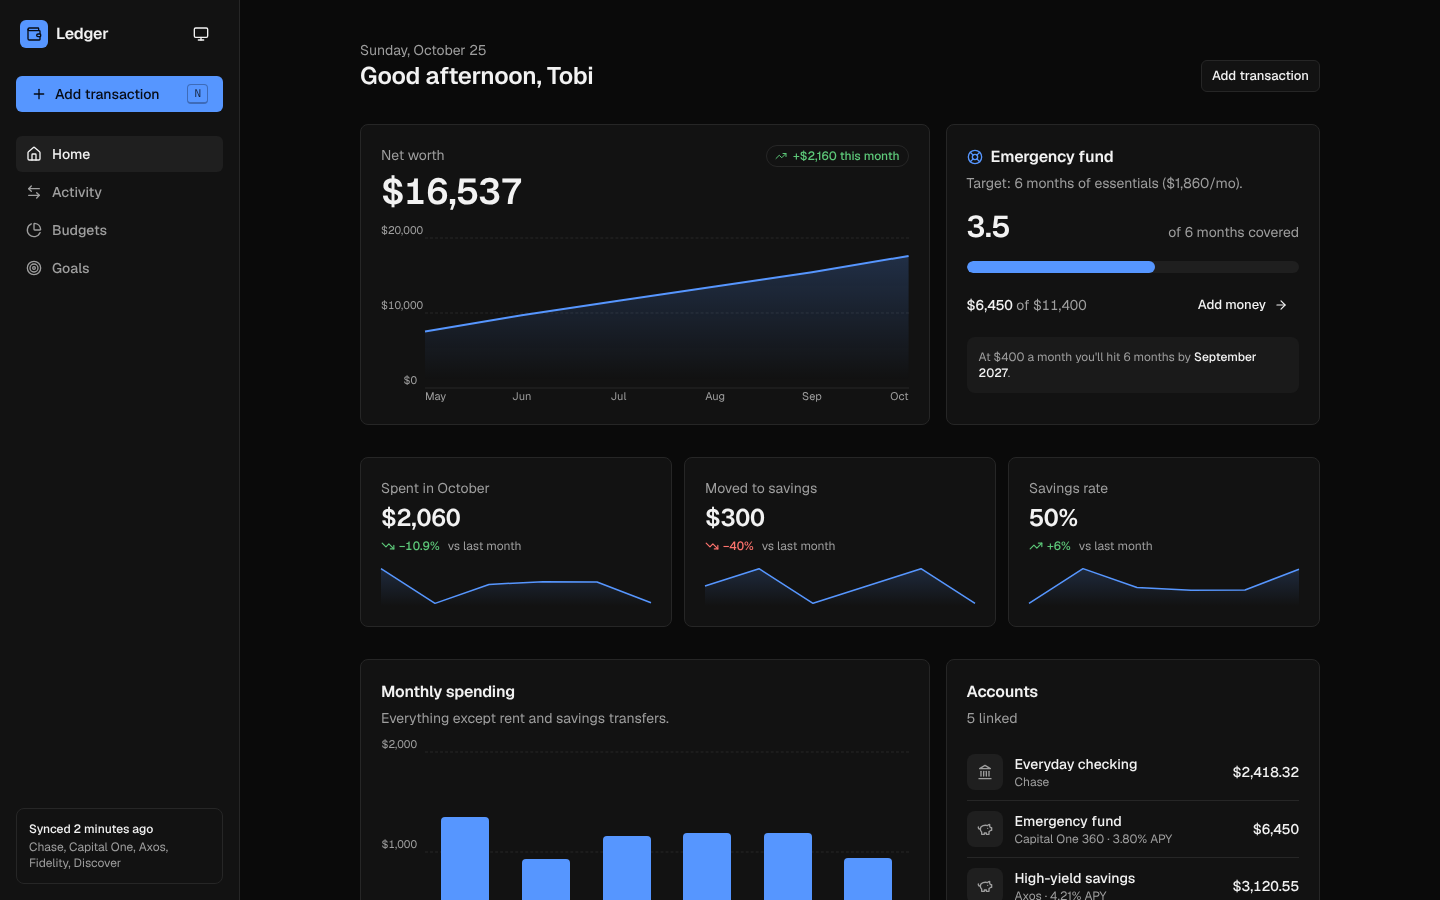Click the Savings rate sparkline chart
The width and height of the screenshot is (1440, 900).
(1164, 586)
